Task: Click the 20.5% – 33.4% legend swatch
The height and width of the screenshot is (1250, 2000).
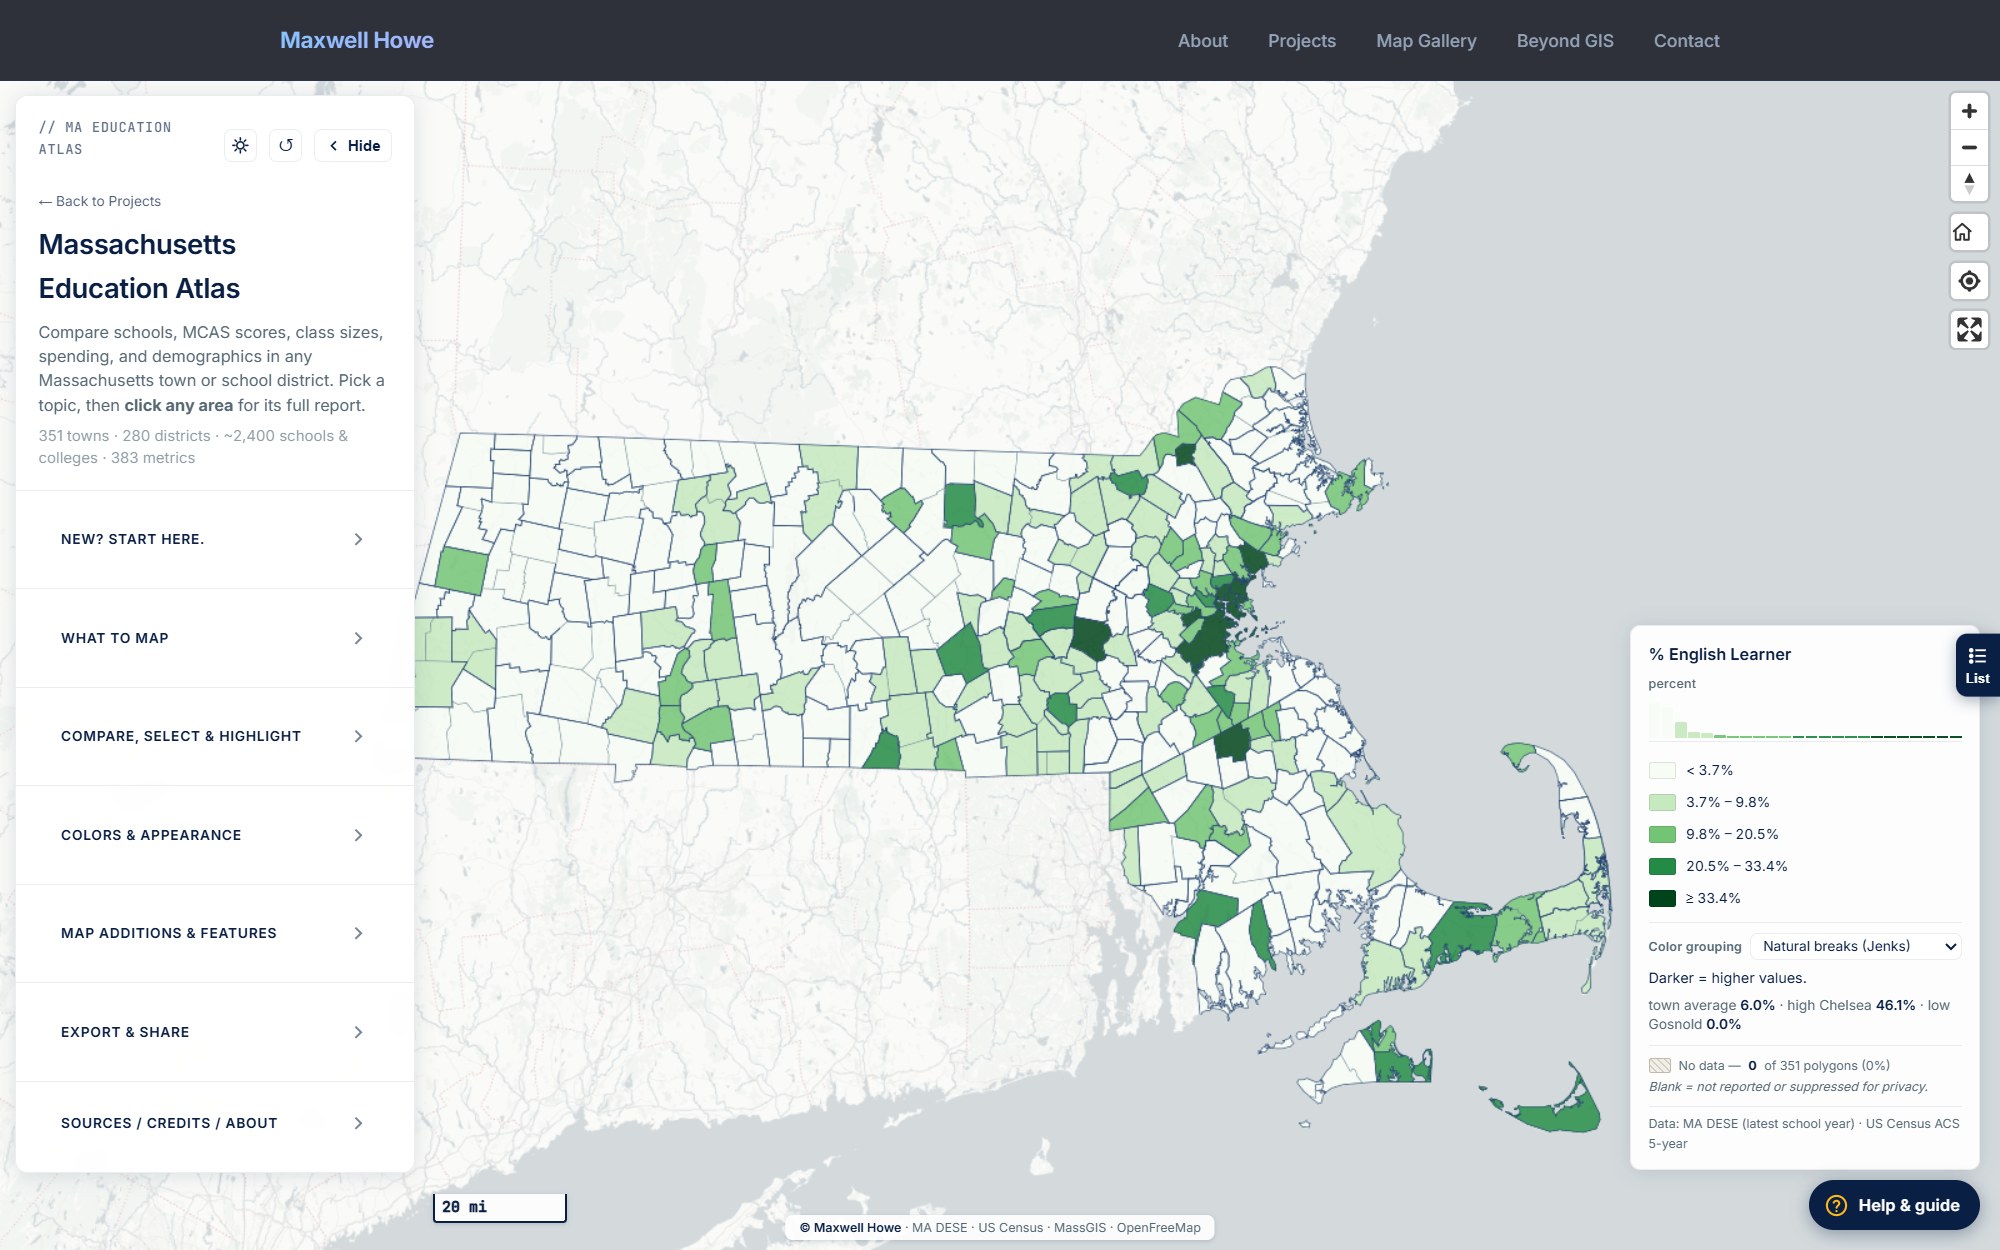Action: click(x=1662, y=866)
